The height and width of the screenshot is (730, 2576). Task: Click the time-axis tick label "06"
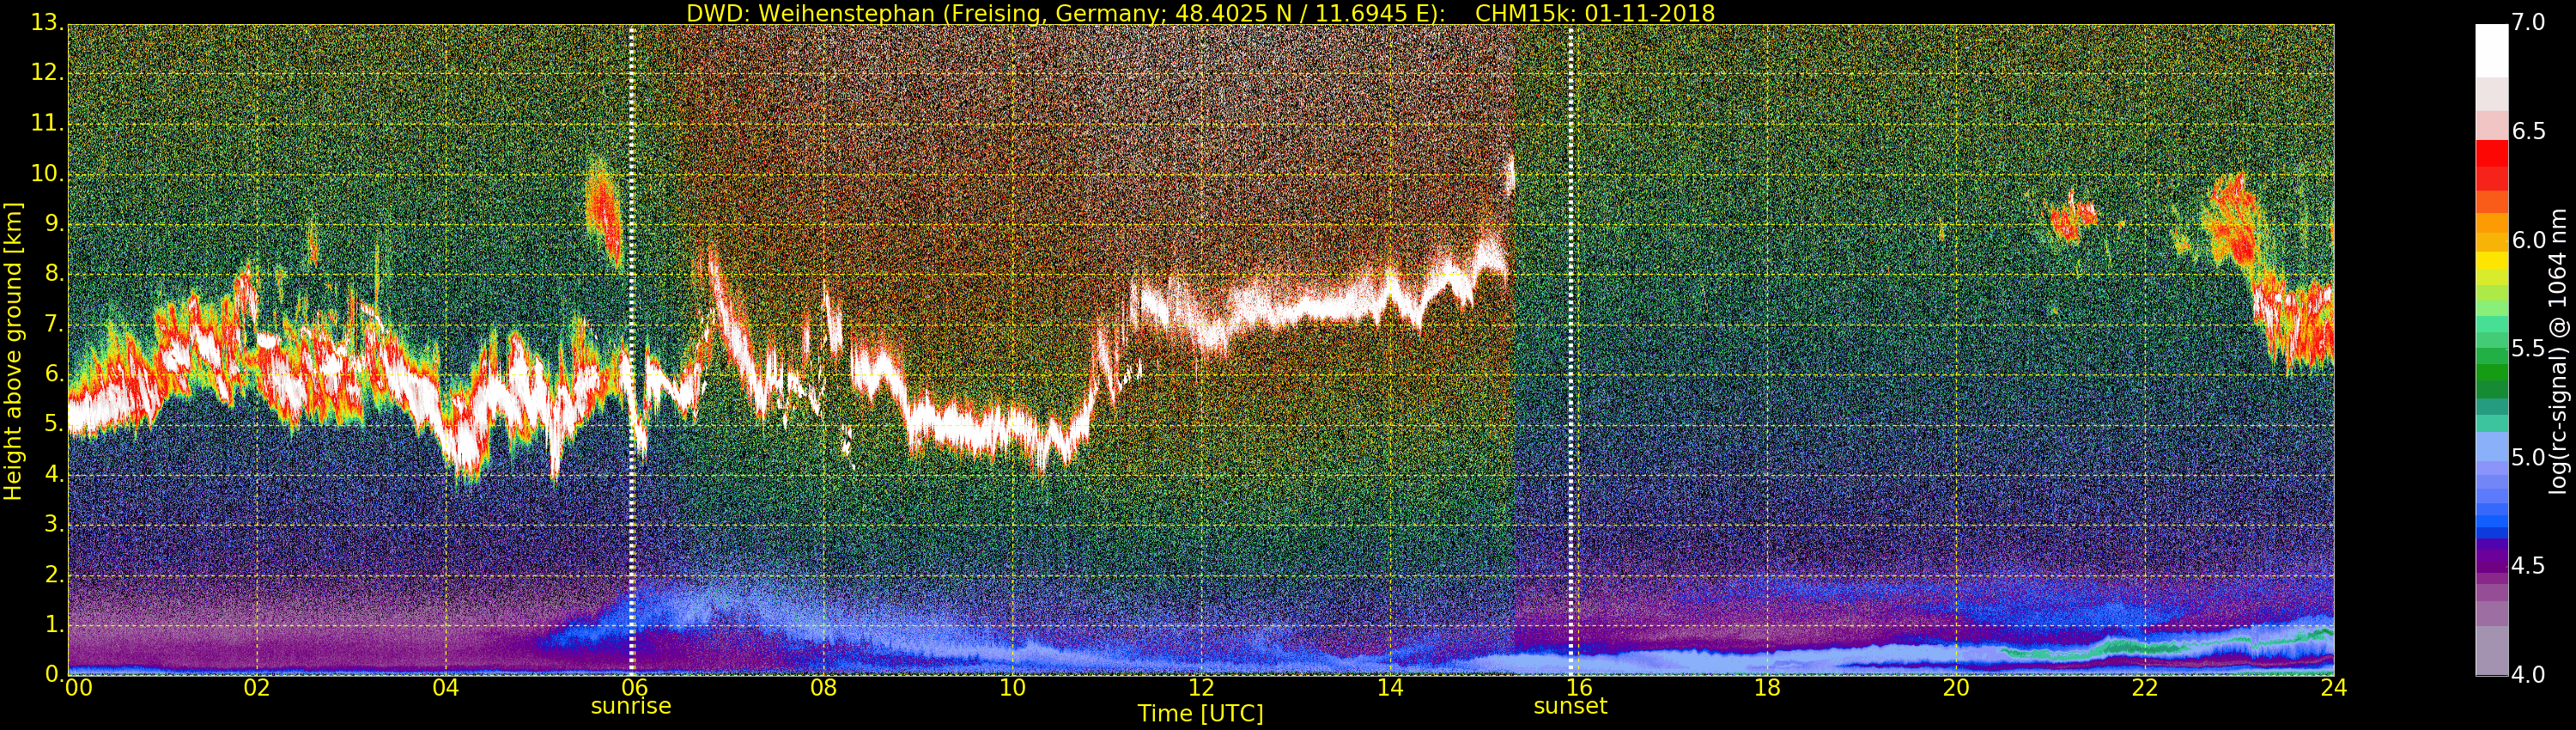coord(634,687)
